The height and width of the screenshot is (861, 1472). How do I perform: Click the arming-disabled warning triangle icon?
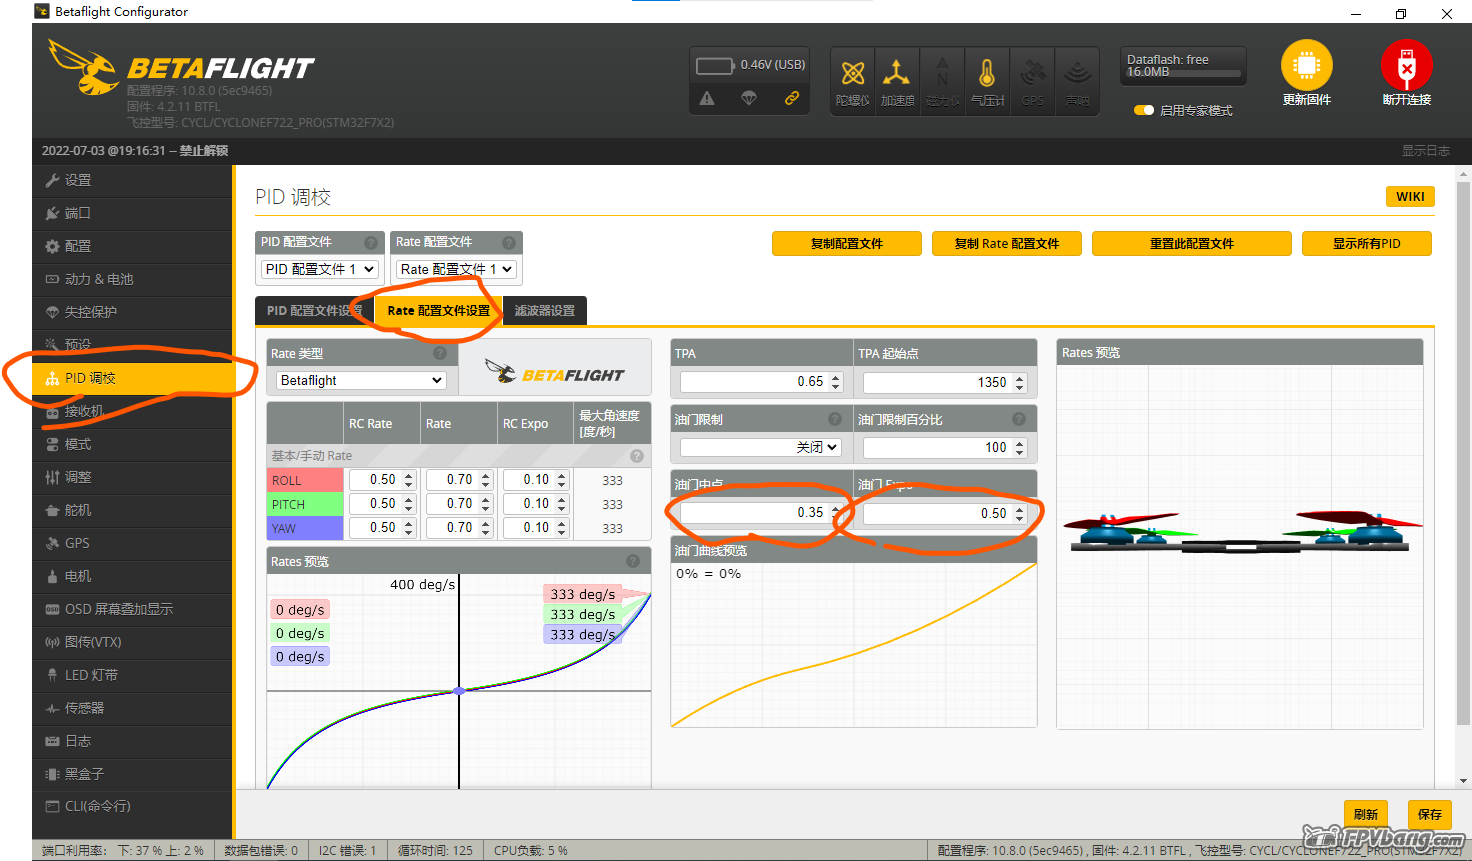click(x=707, y=98)
